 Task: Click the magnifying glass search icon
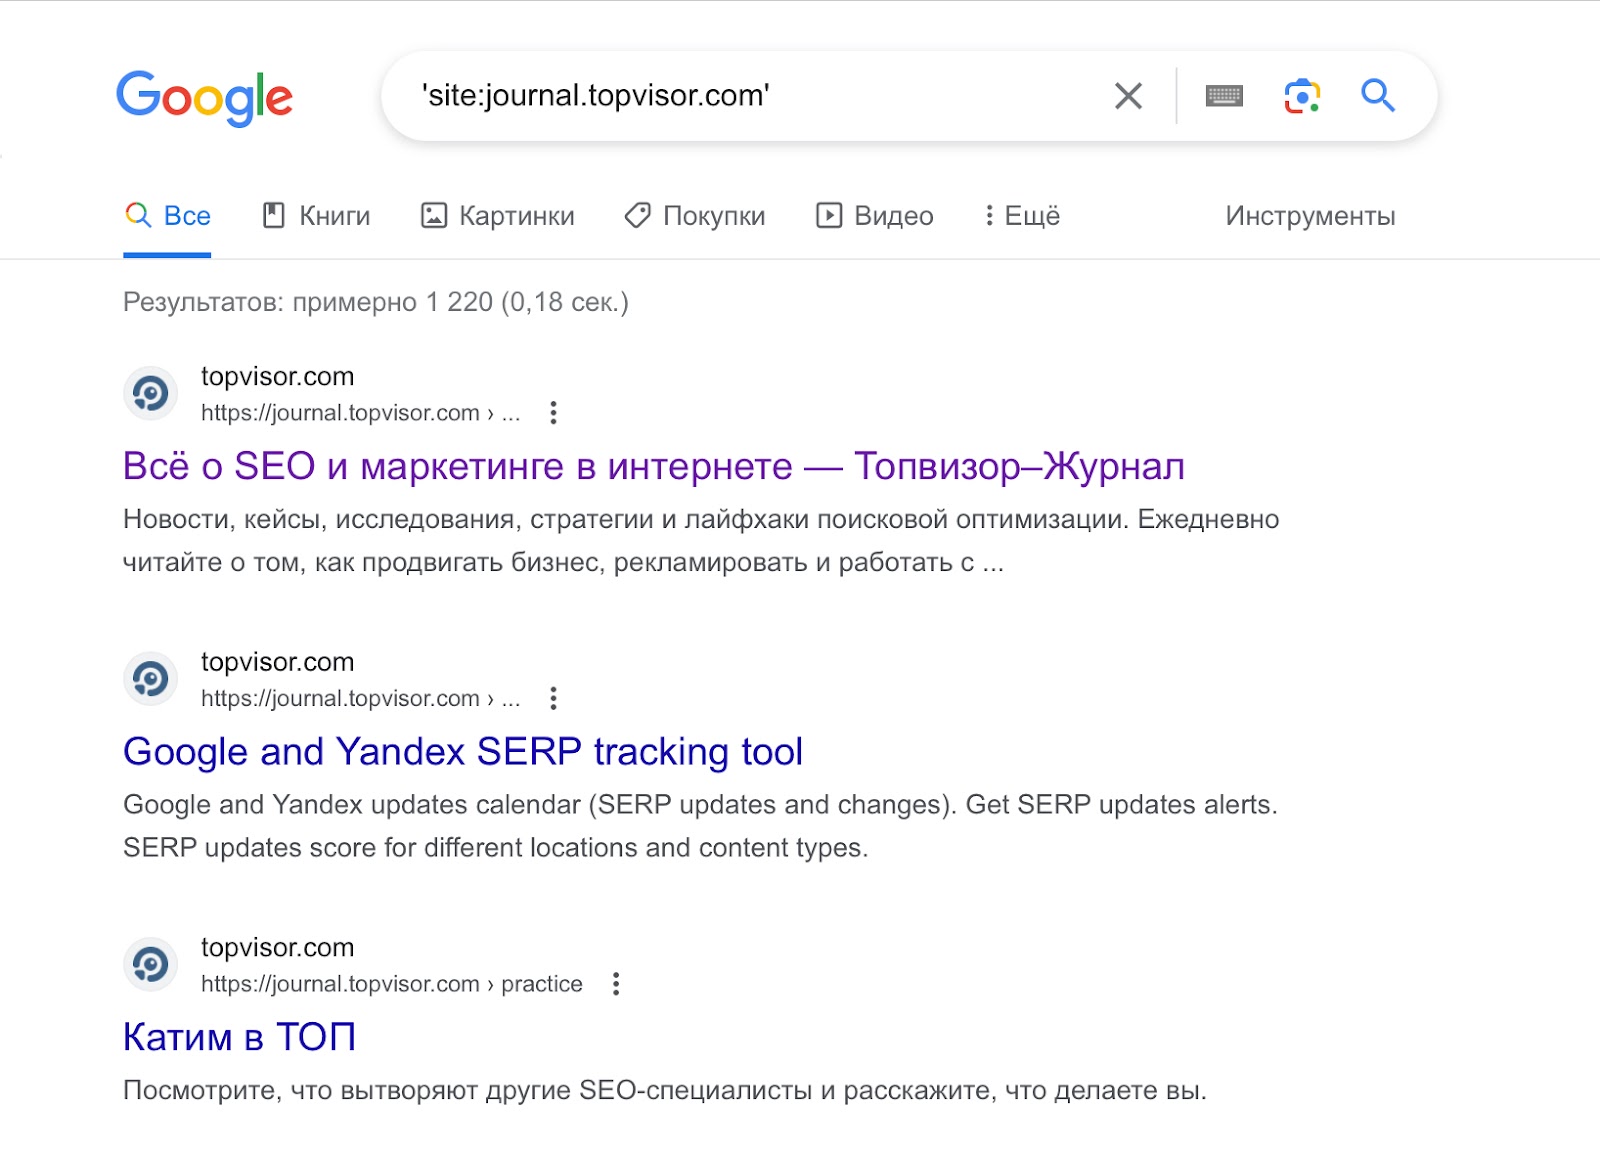coord(1378,96)
